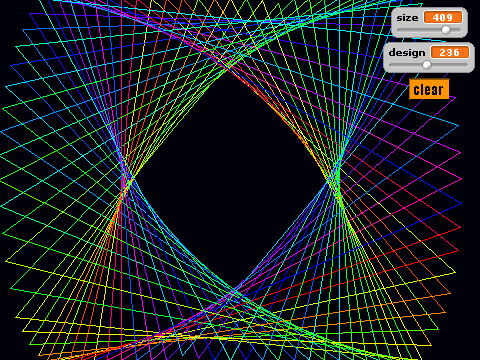Click the size value readout 409
480x360 pixels.
[x=443, y=17]
